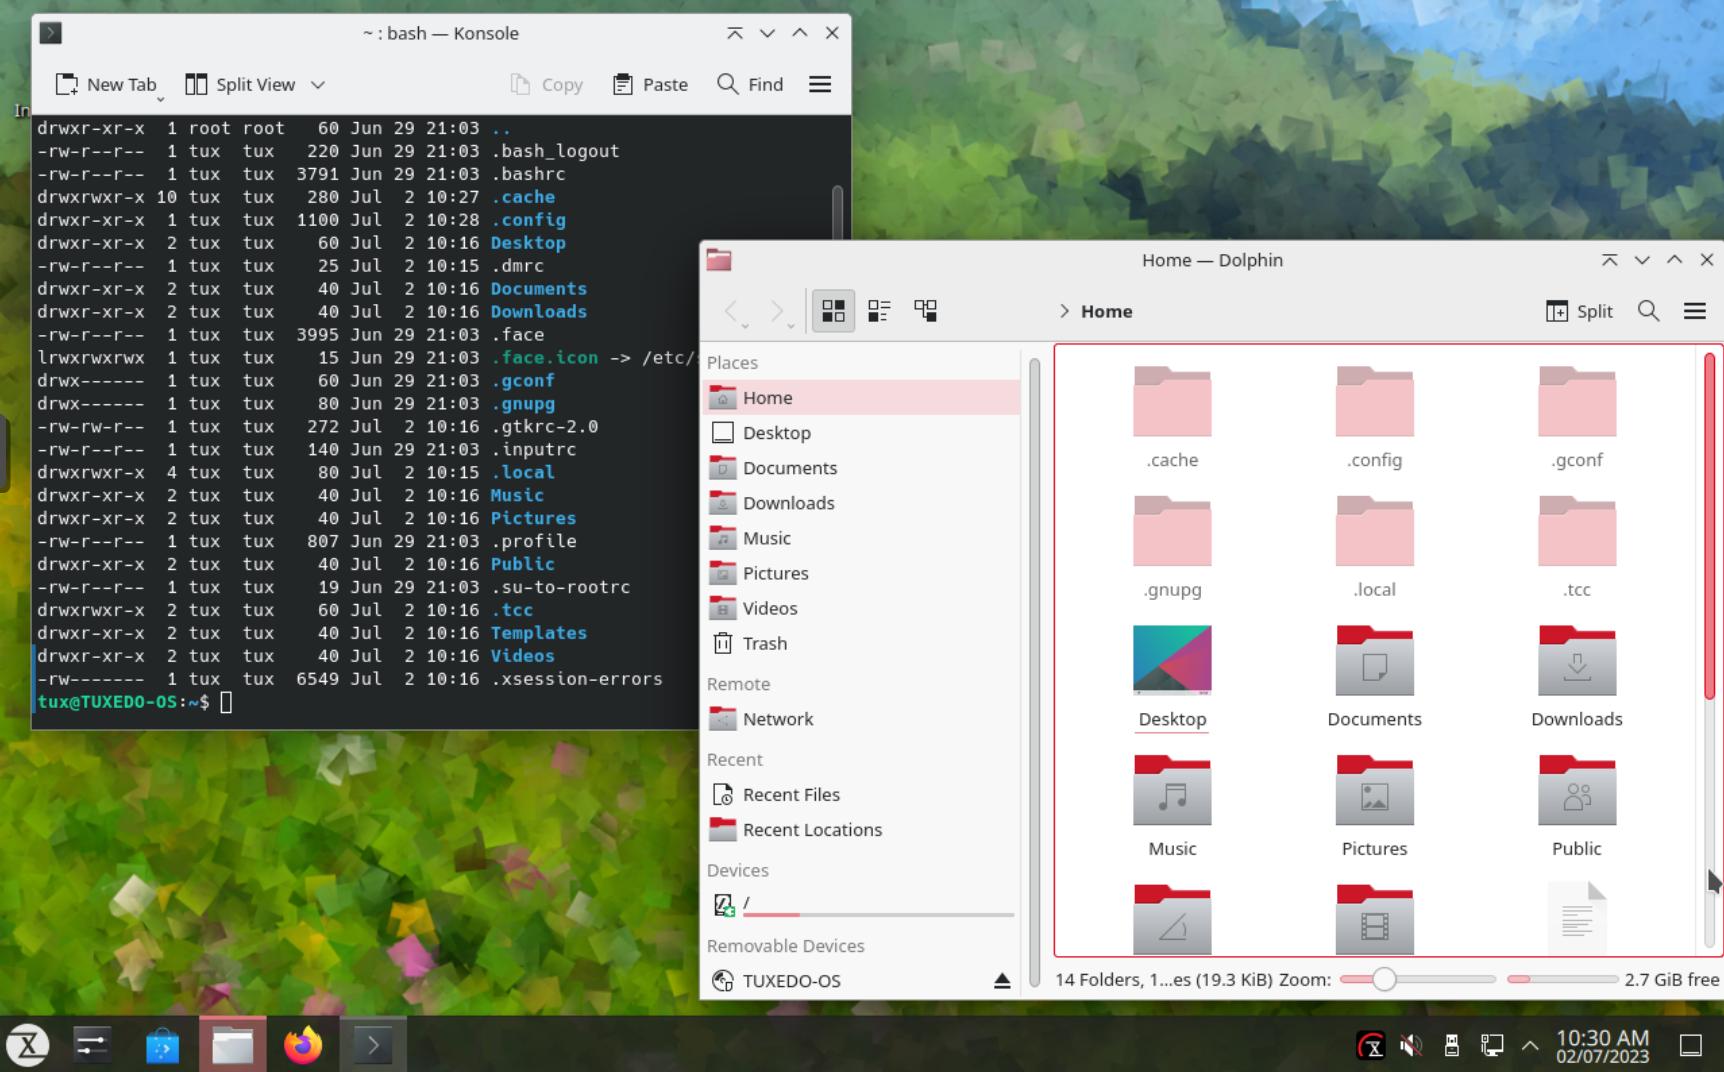Screen dimensions: 1724x1072
Task: Switch Dolphin to Details tree view mode
Action: tap(926, 311)
